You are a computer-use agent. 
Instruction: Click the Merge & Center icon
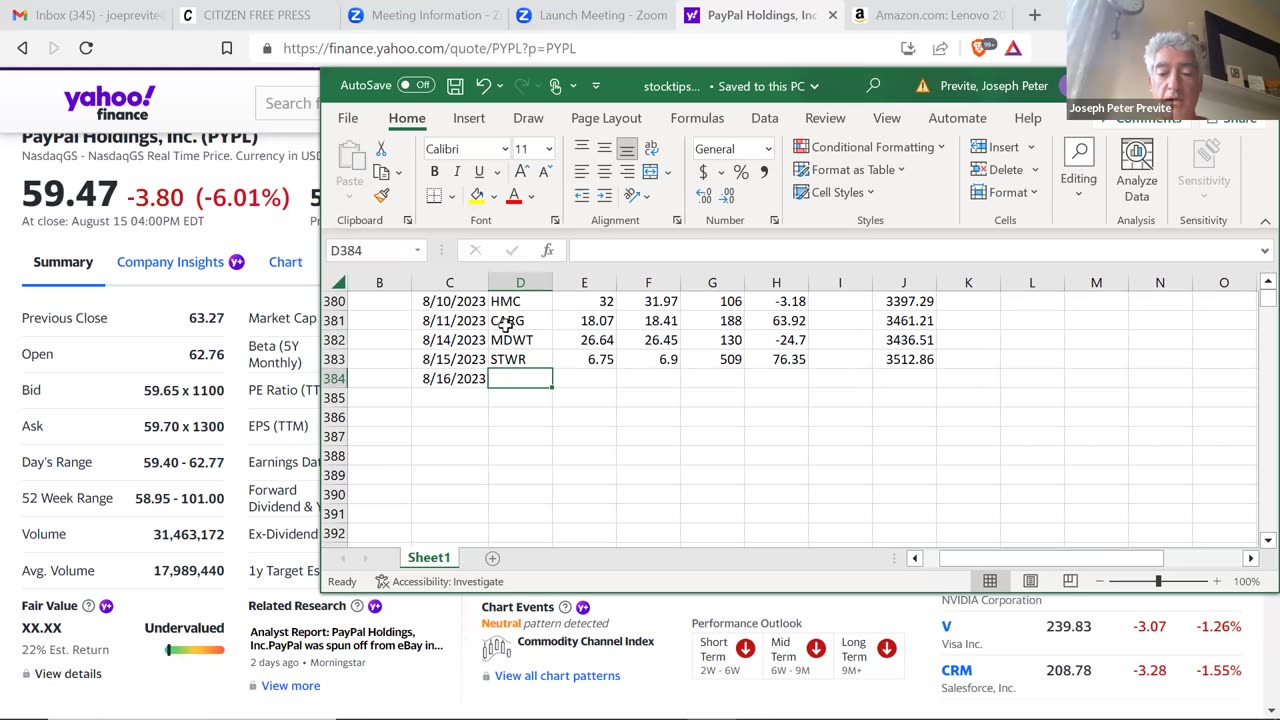(651, 172)
